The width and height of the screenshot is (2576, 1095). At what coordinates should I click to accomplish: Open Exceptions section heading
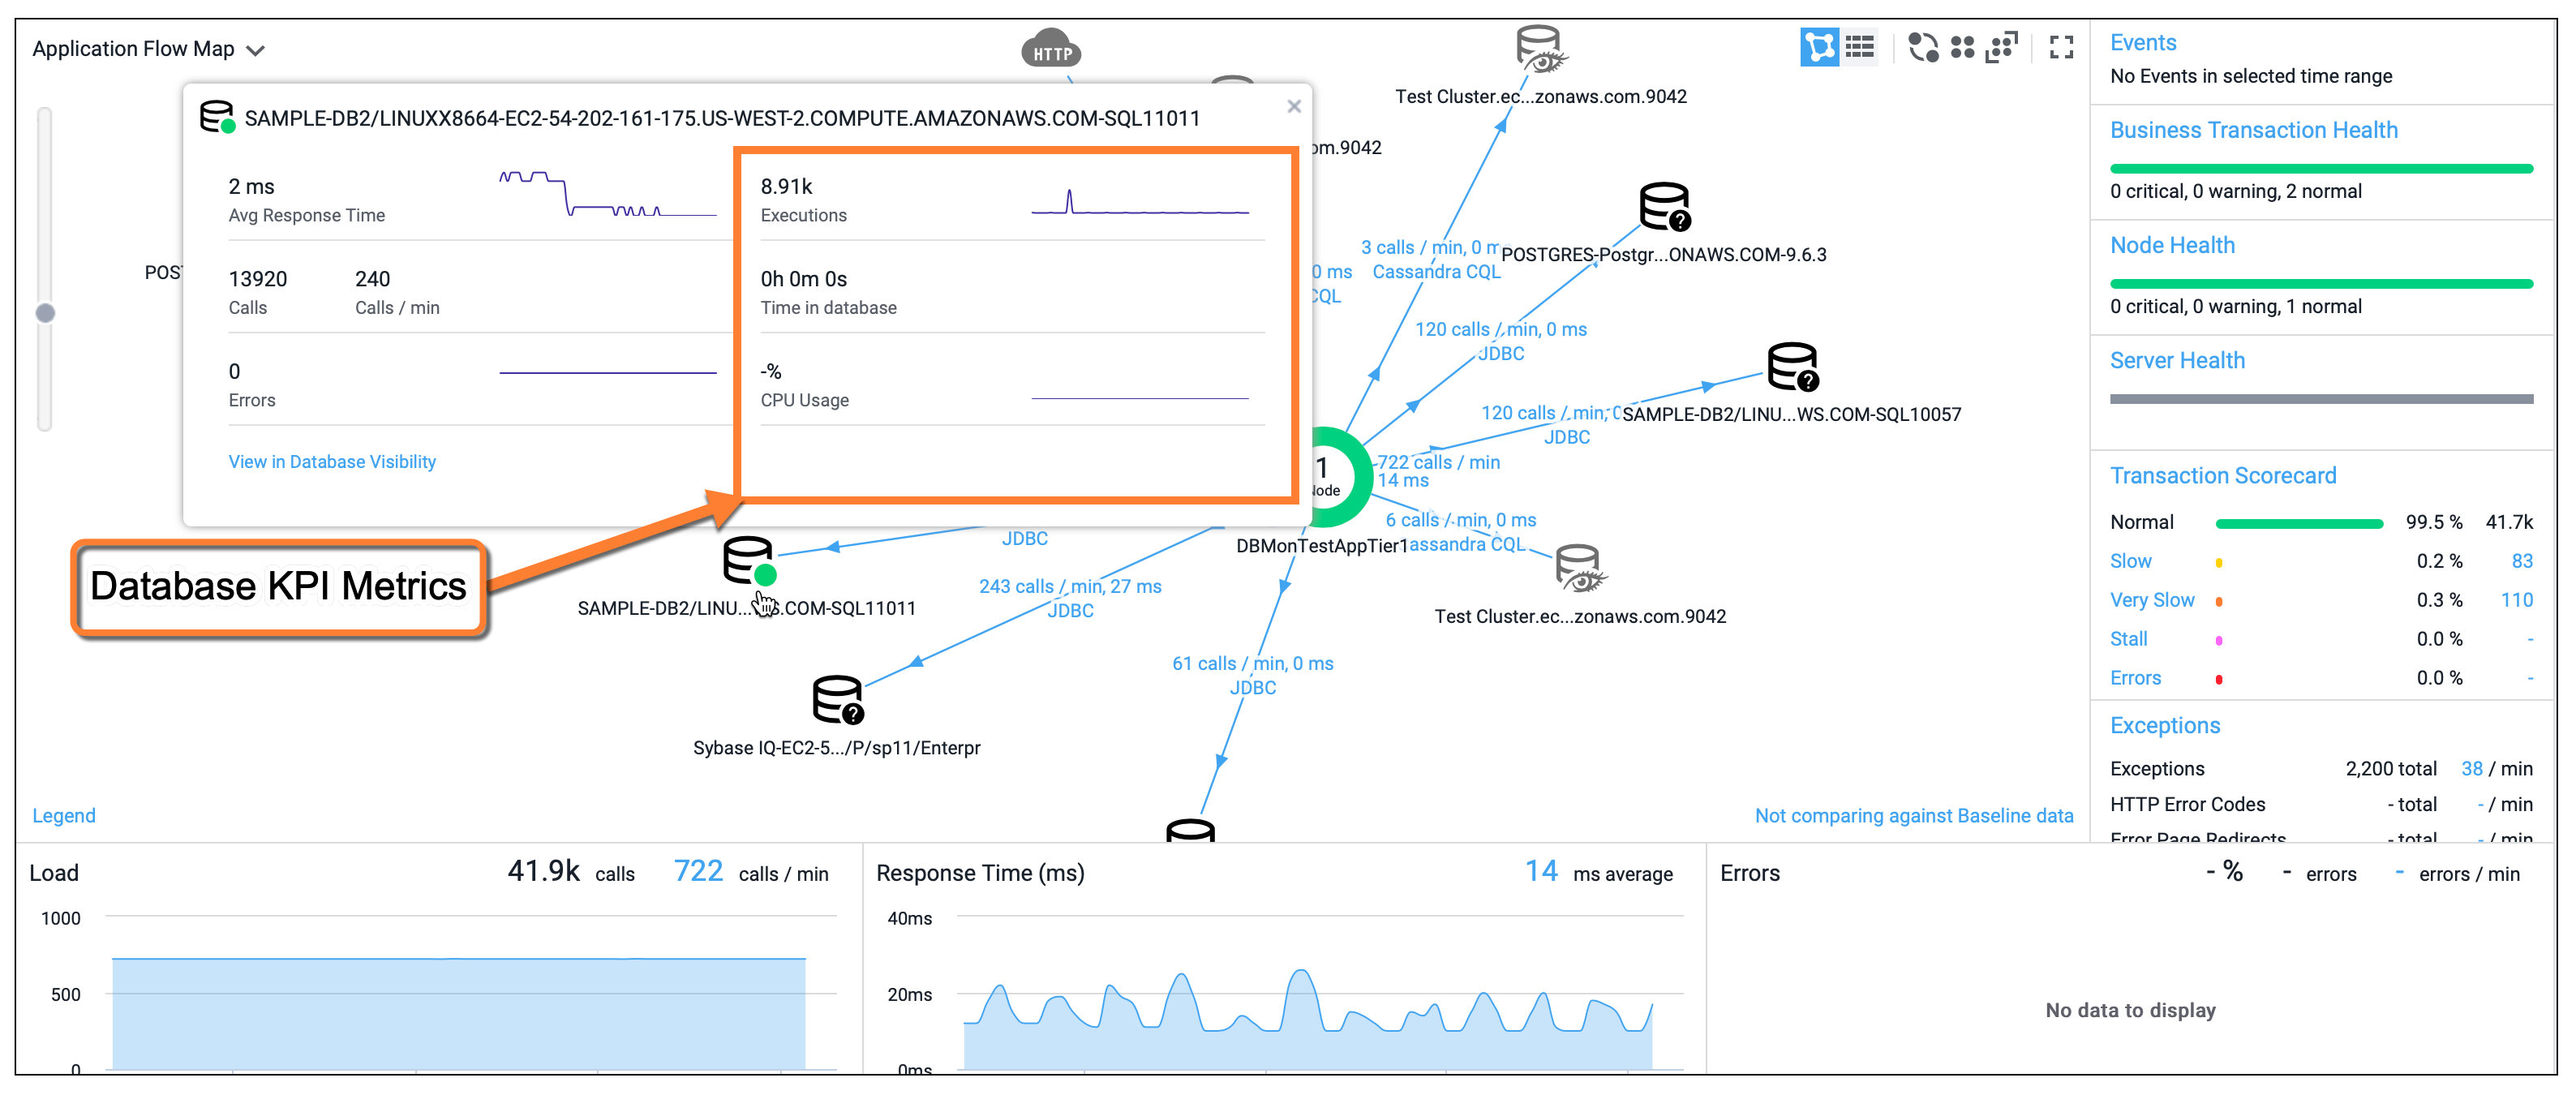tap(2165, 725)
